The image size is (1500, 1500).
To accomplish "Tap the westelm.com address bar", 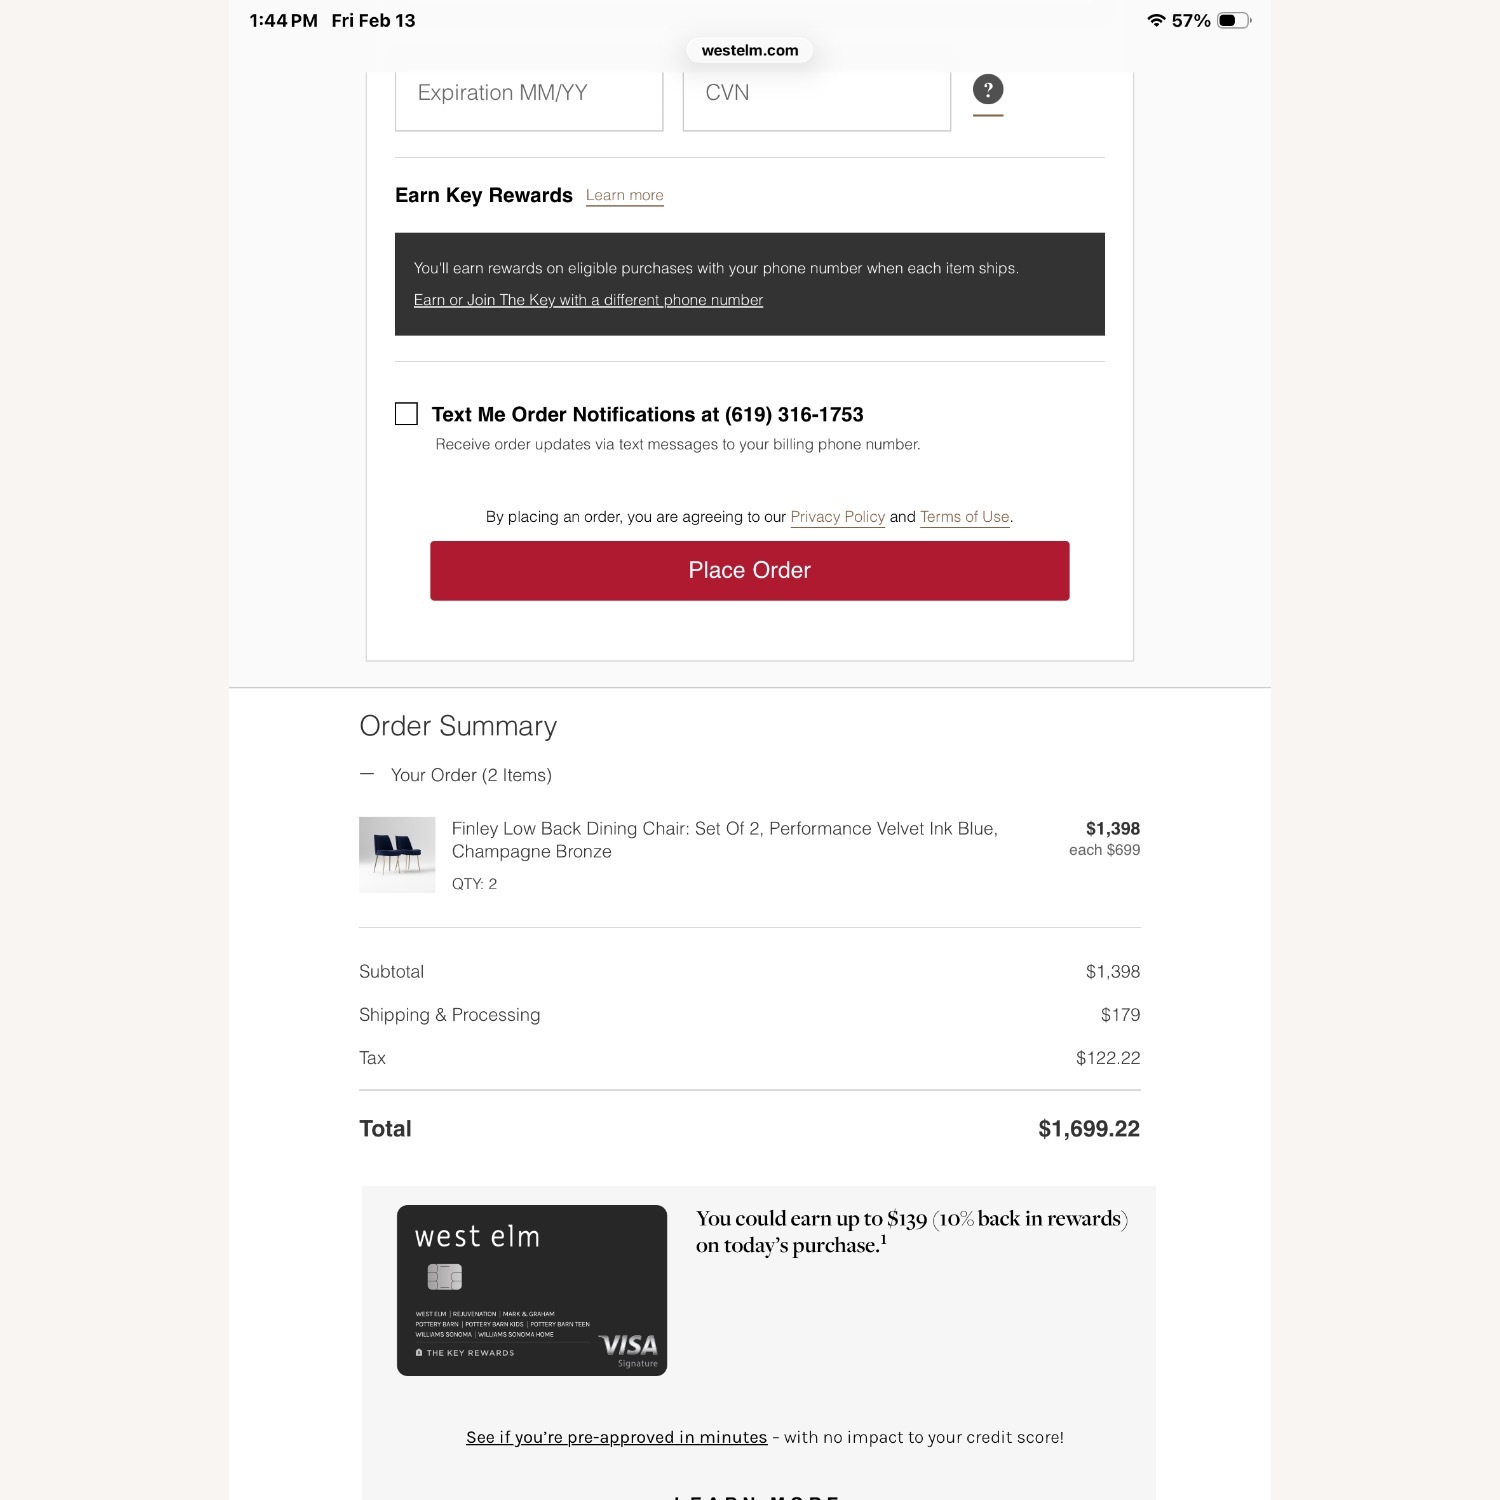I will pyautogui.click(x=750, y=50).
